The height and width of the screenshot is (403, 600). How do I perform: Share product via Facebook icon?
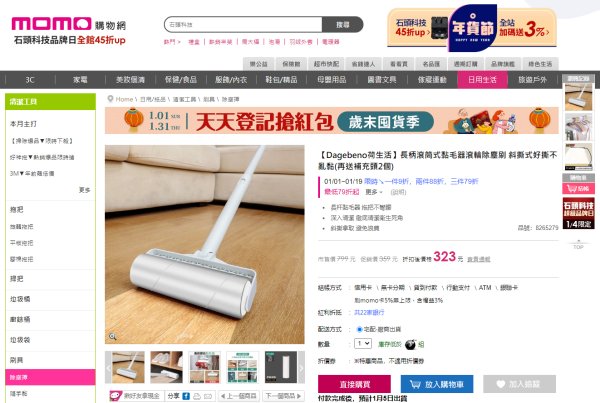(x=186, y=396)
